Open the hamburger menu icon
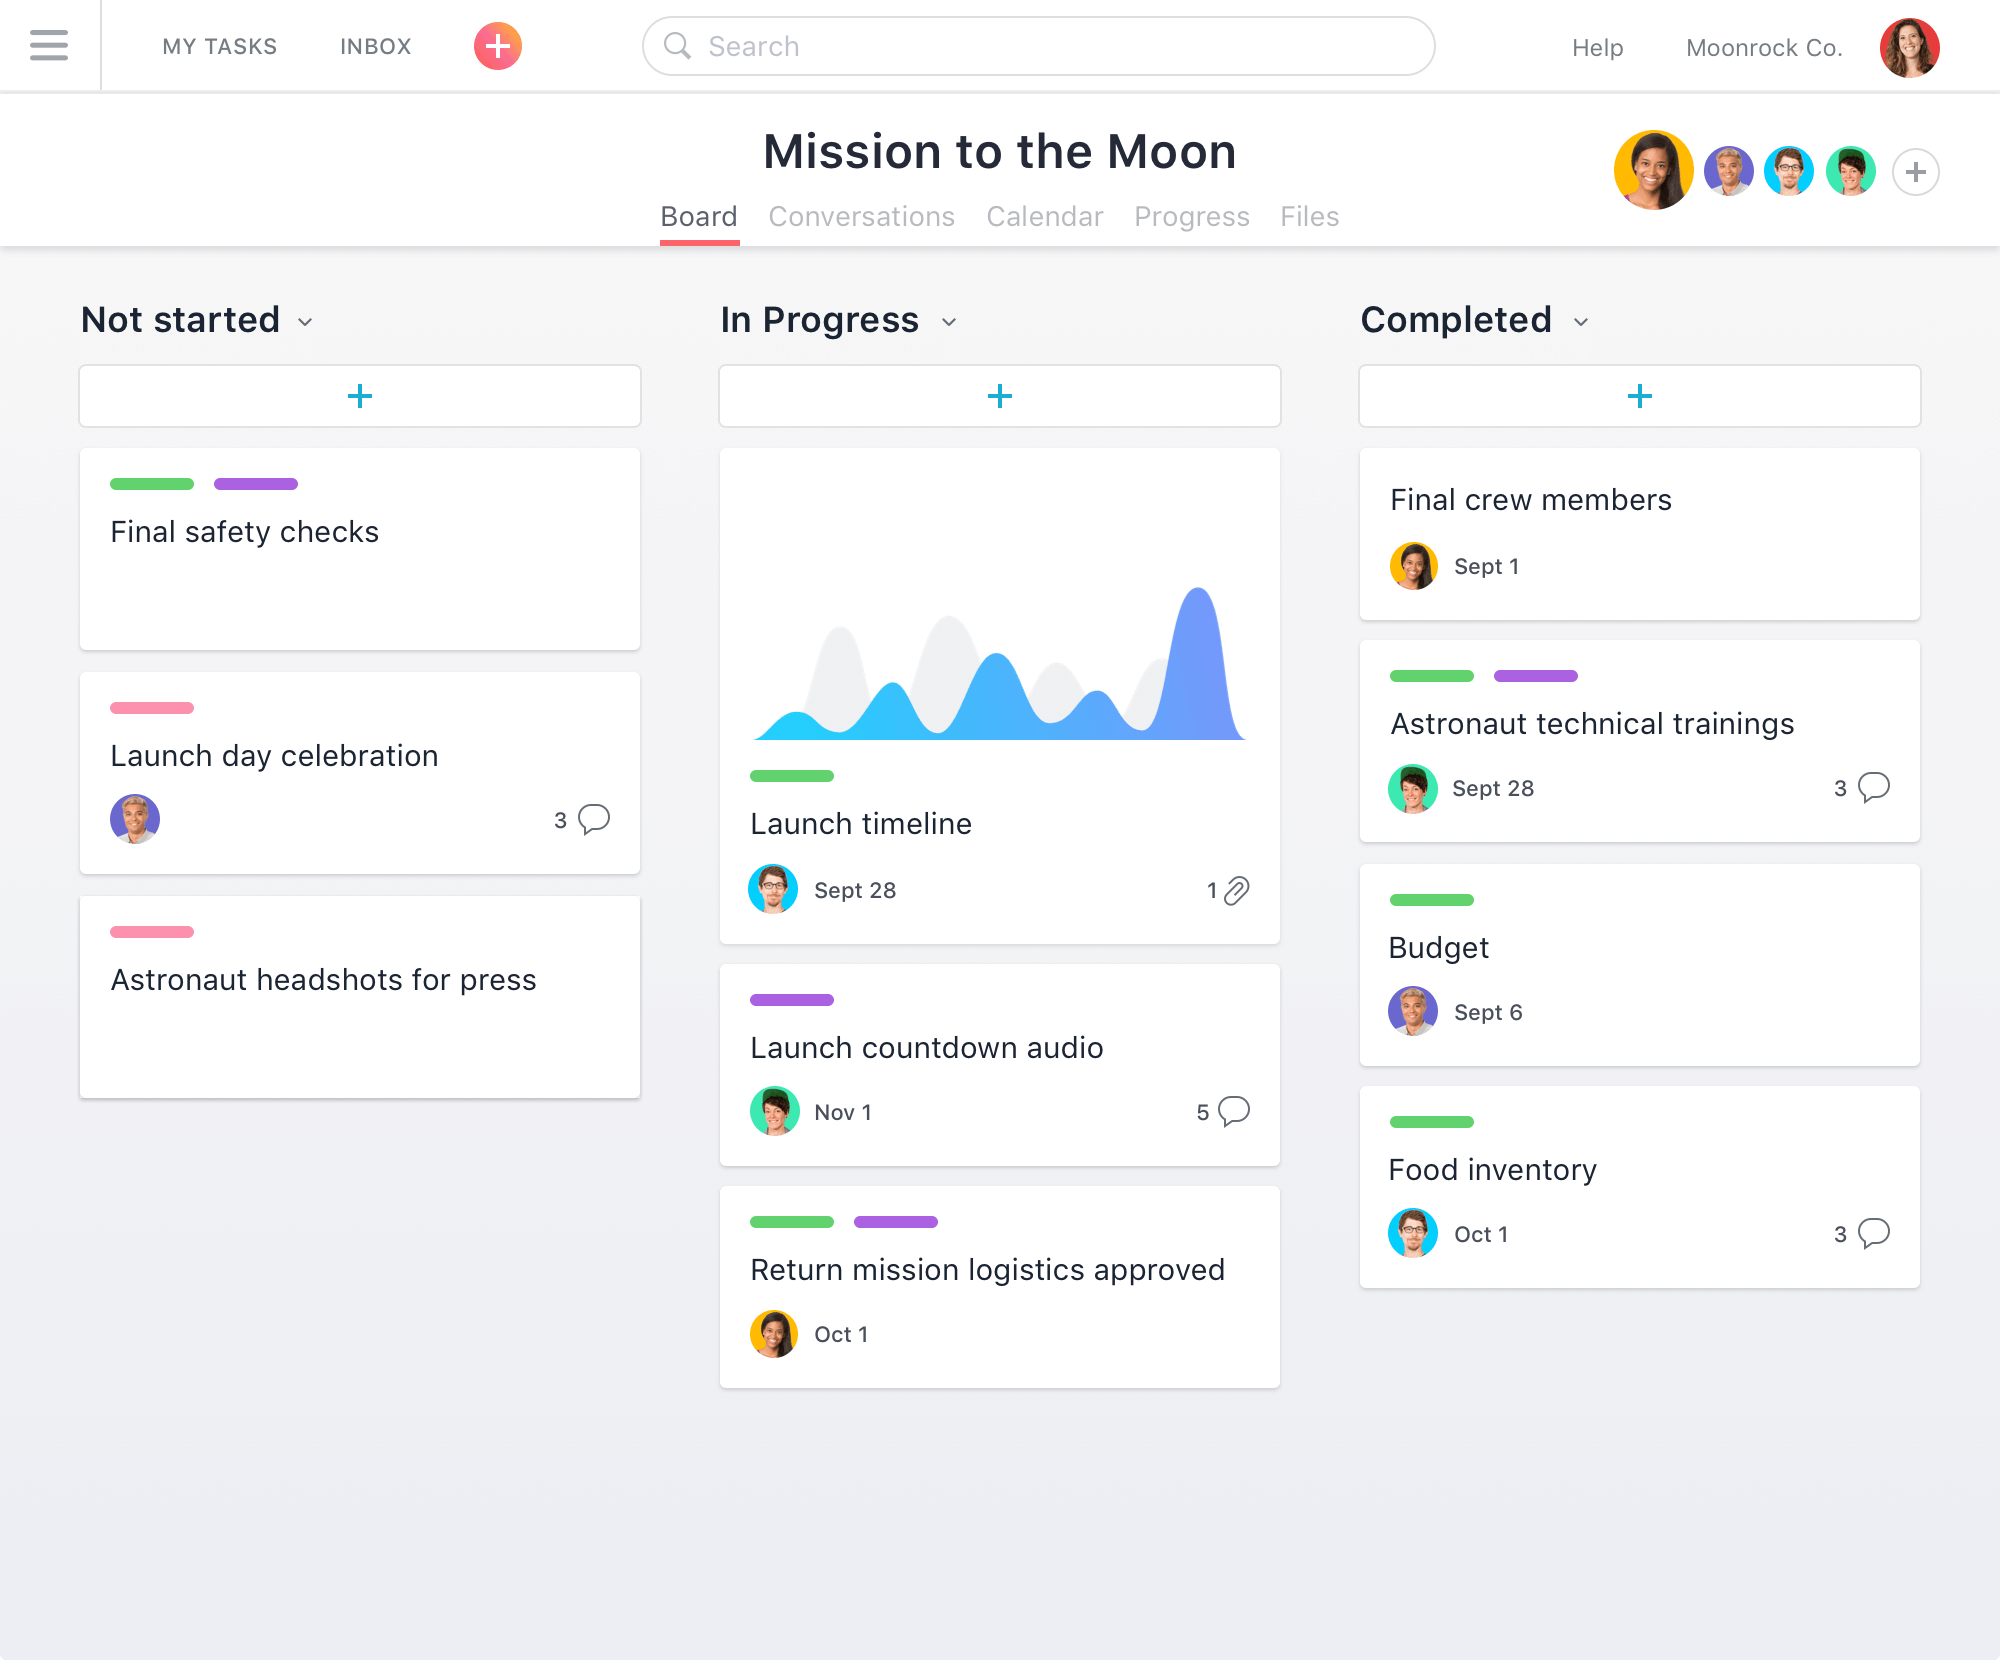 click(x=50, y=45)
